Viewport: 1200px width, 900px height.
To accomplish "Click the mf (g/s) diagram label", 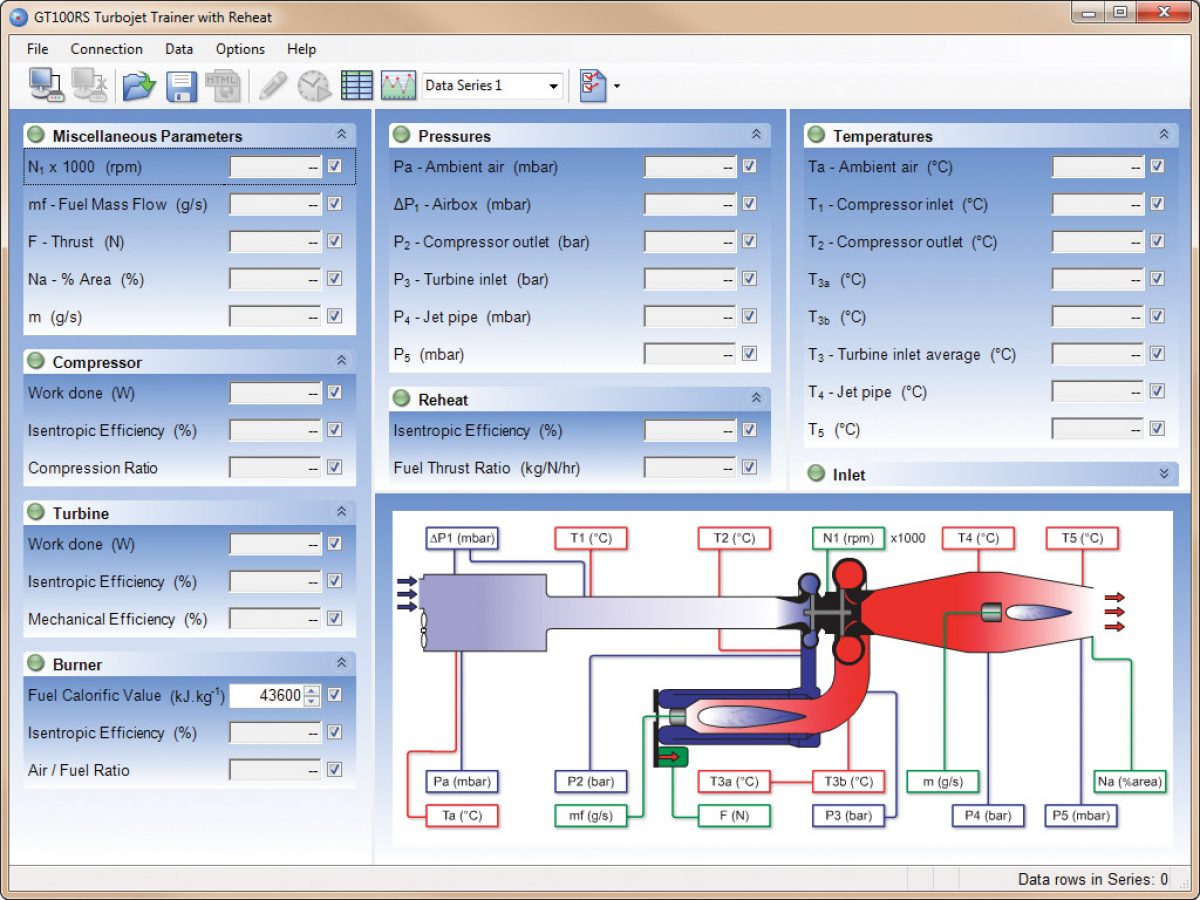I will click(590, 816).
